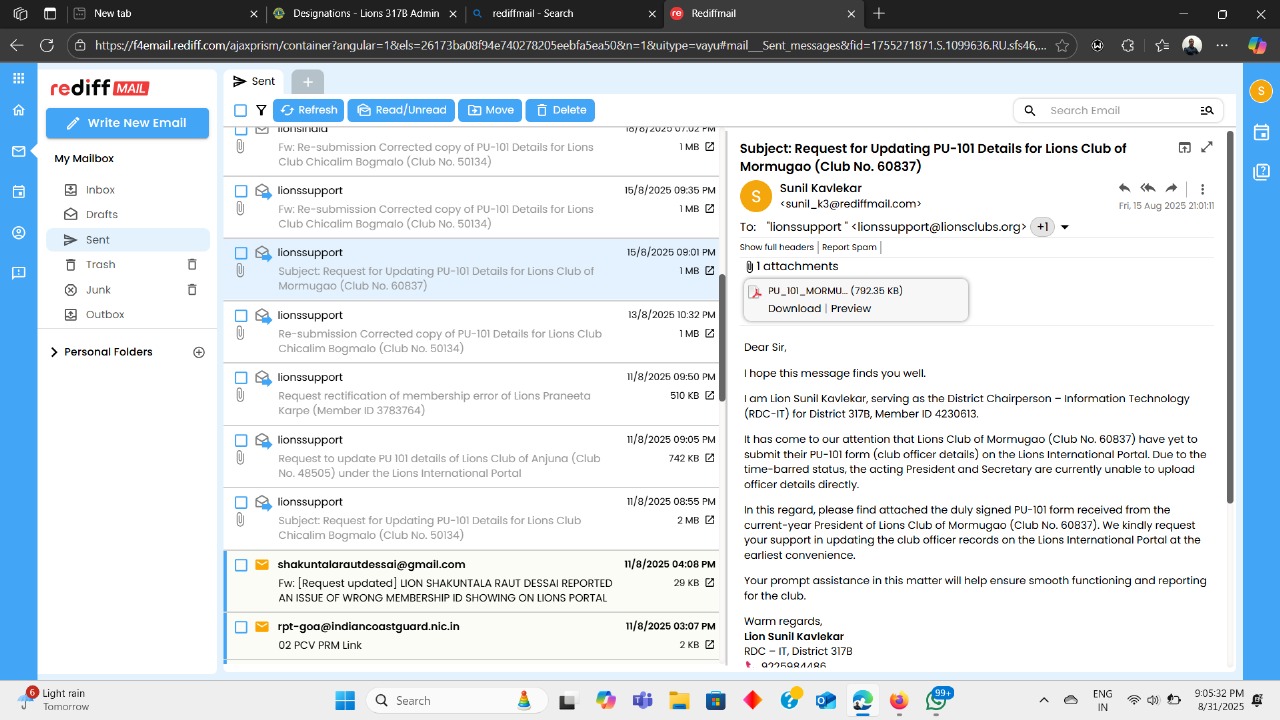Expand the recipients list dropdown arrow
This screenshot has height=720, width=1280.
click(x=1064, y=227)
